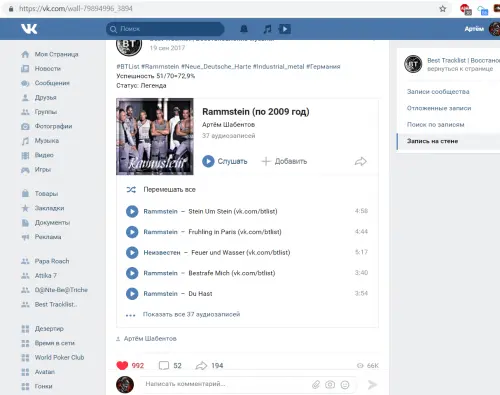
Task: Open the music note icon in header
Action: 267,29
